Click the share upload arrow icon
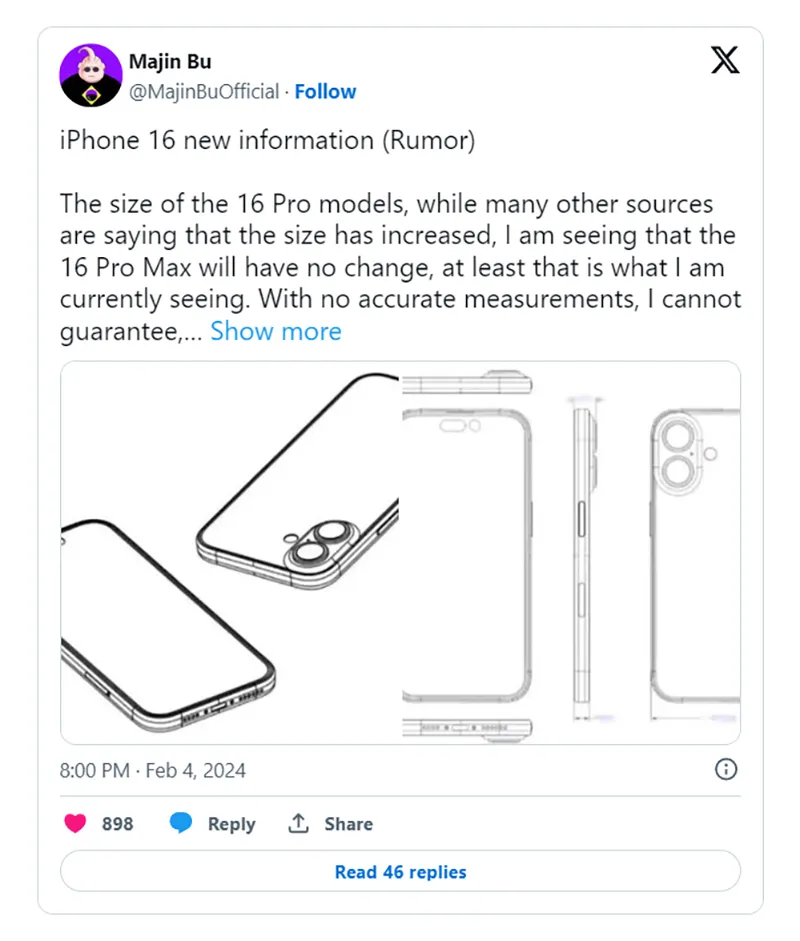This screenshot has height=941, width=800. click(x=298, y=824)
